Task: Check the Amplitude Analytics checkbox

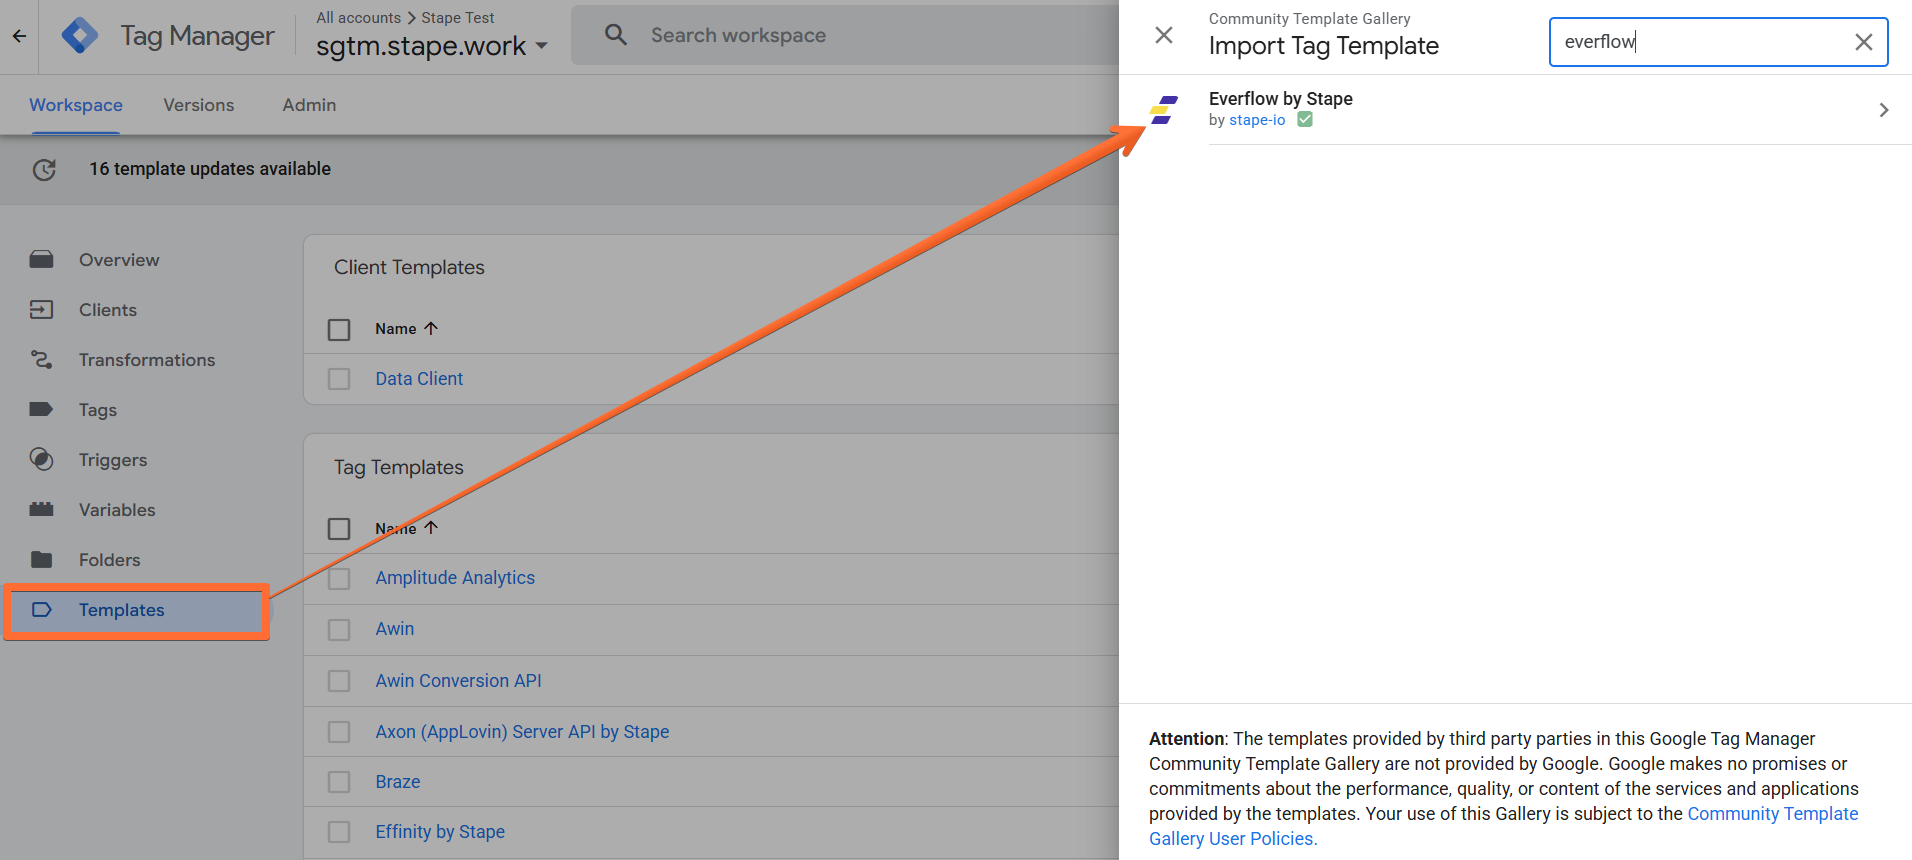Action: coord(339,578)
